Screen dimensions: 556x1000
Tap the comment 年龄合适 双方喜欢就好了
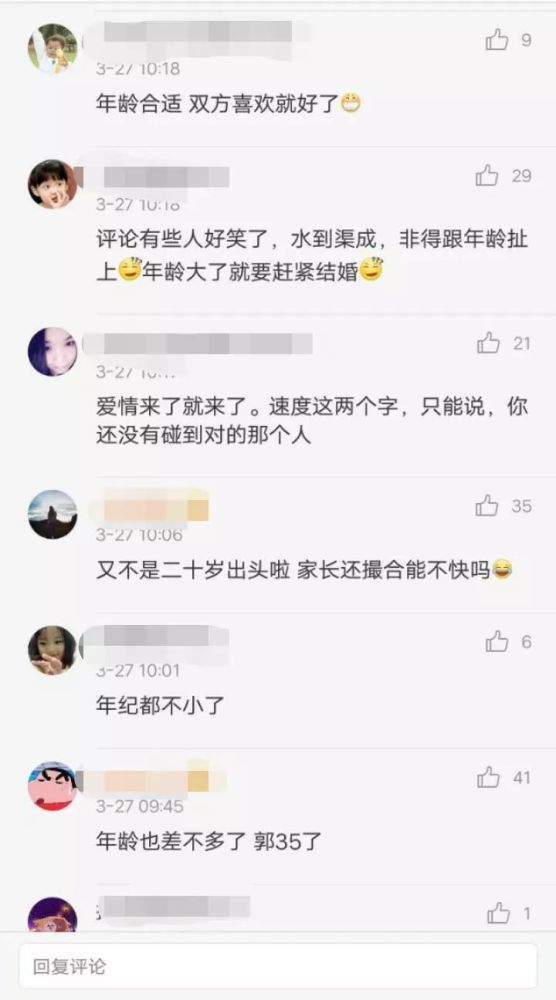(228, 103)
